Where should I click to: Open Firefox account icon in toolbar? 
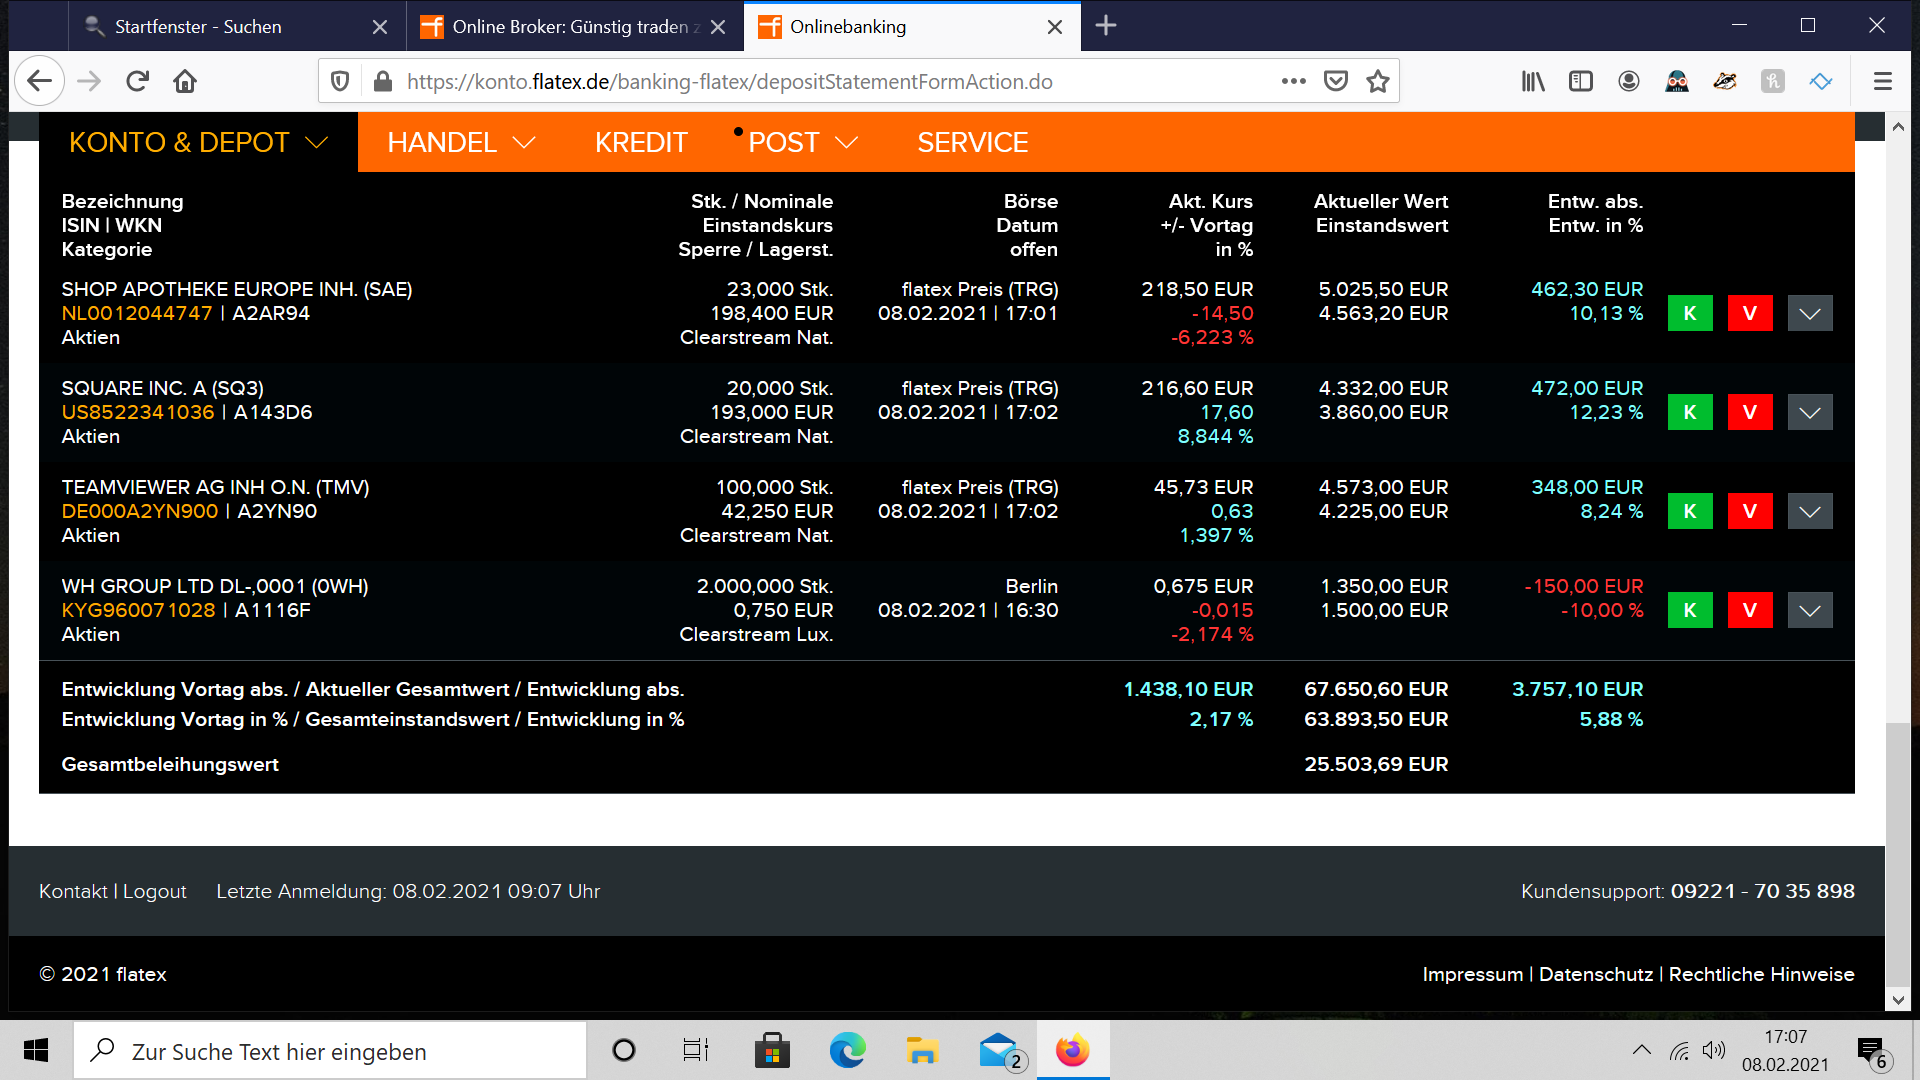click(1628, 82)
